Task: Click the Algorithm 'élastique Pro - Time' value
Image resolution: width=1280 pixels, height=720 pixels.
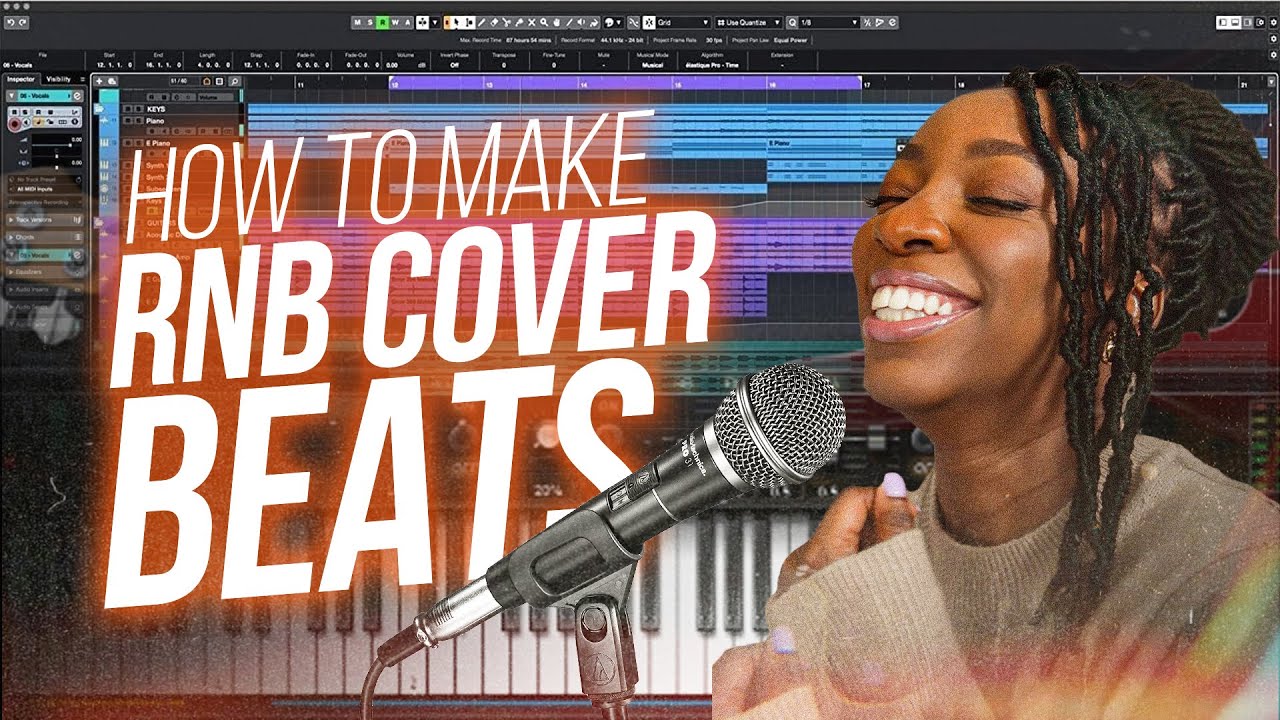Action: pyautogui.click(x=712, y=64)
